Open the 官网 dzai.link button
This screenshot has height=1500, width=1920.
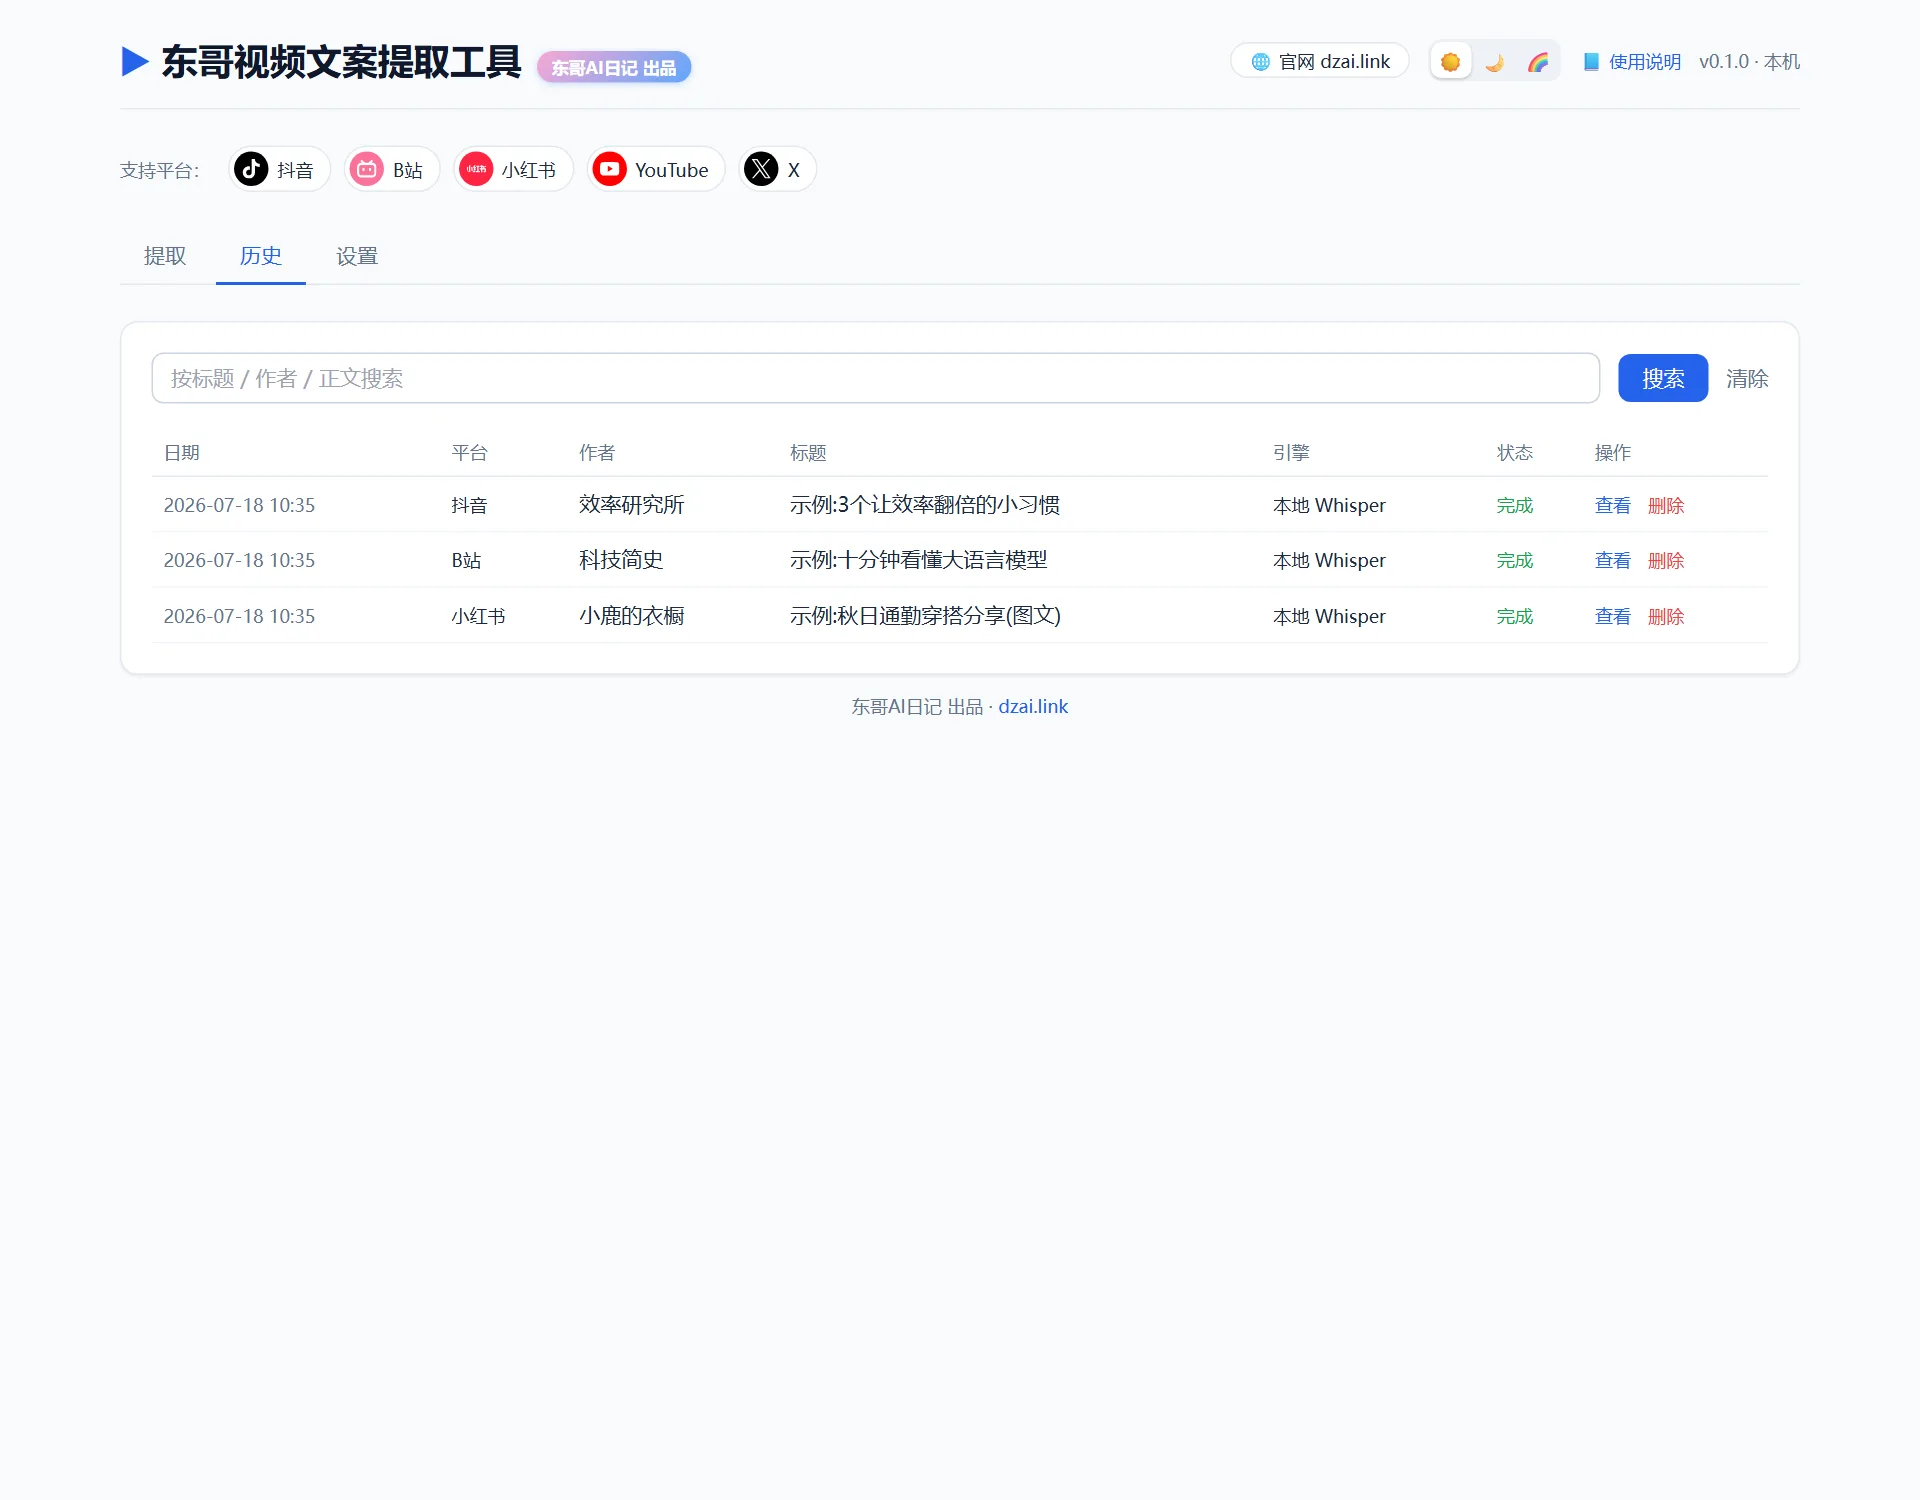pos(1319,61)
